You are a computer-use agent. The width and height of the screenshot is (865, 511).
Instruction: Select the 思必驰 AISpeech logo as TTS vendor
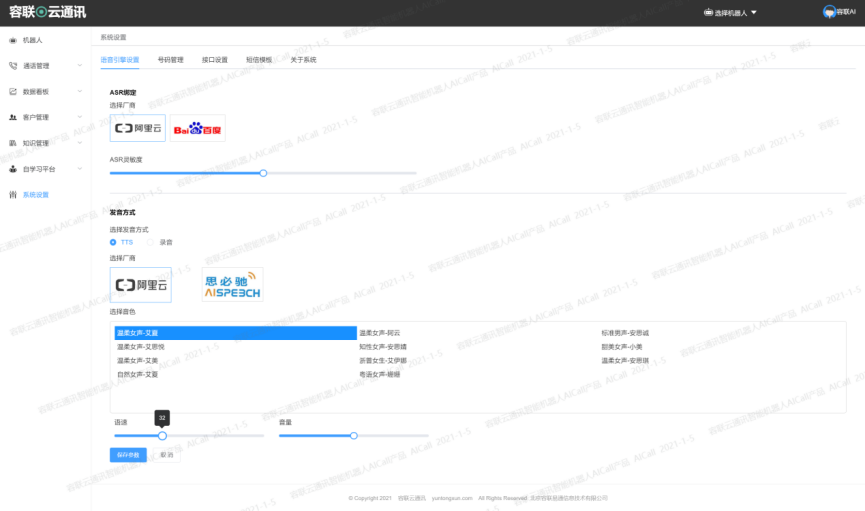[232, 285]
